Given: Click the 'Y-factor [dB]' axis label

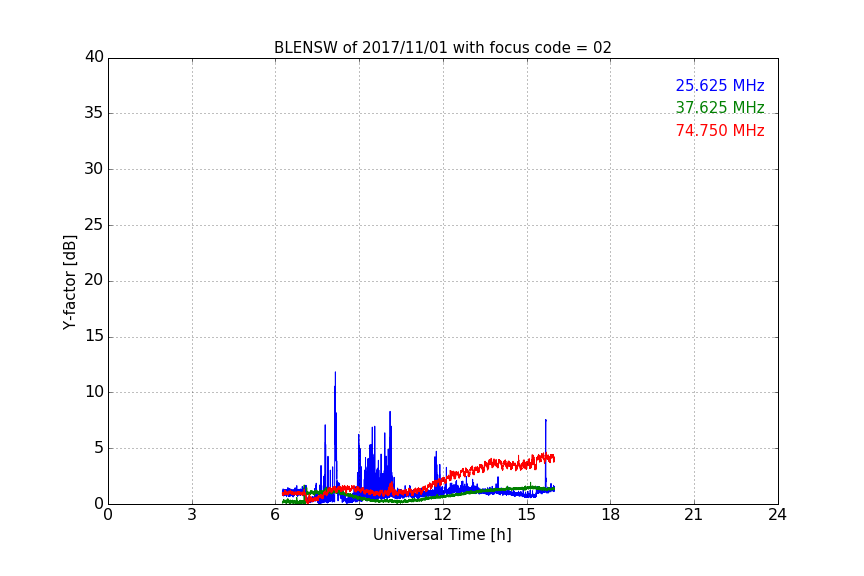Looking at the screenshot, I should [x=69, y=282].
